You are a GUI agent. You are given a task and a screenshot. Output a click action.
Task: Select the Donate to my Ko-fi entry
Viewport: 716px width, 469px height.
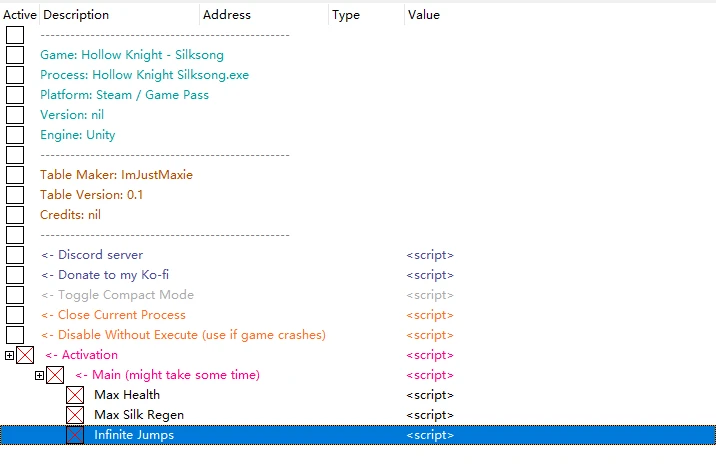point(105,275)
